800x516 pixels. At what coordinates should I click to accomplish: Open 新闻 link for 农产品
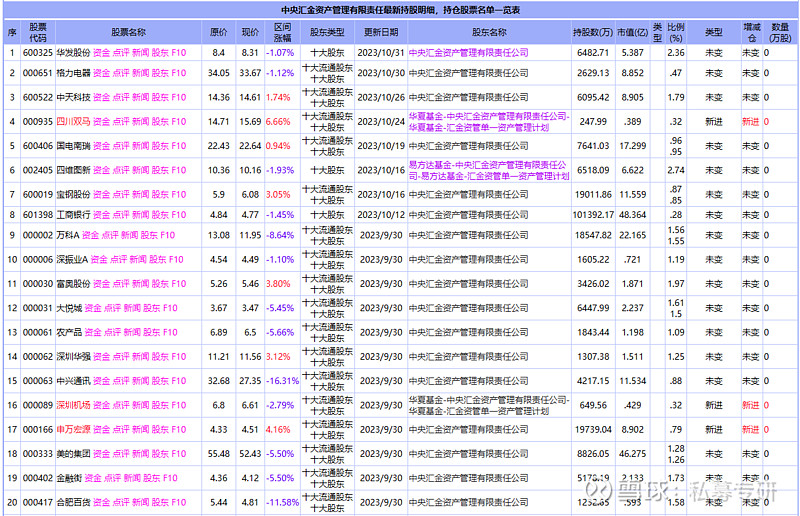click(x=132, y=332)
